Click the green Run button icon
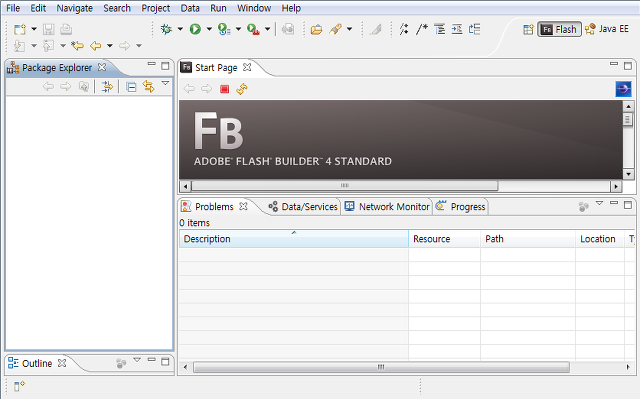640x399 pixels. click(195, 29)
